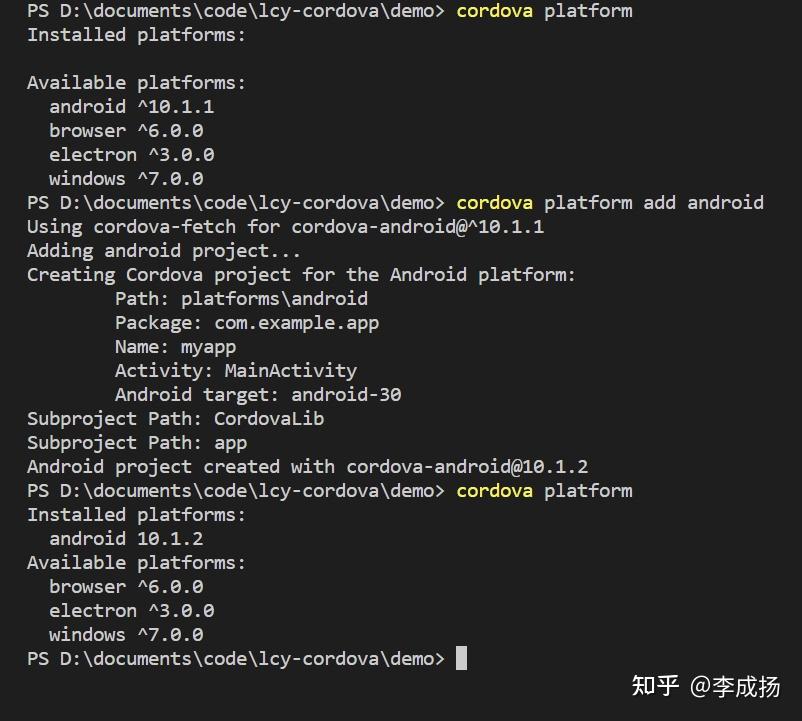
Task: Click the "cordova platform add android" command
Action: click(x=609, y=202)
